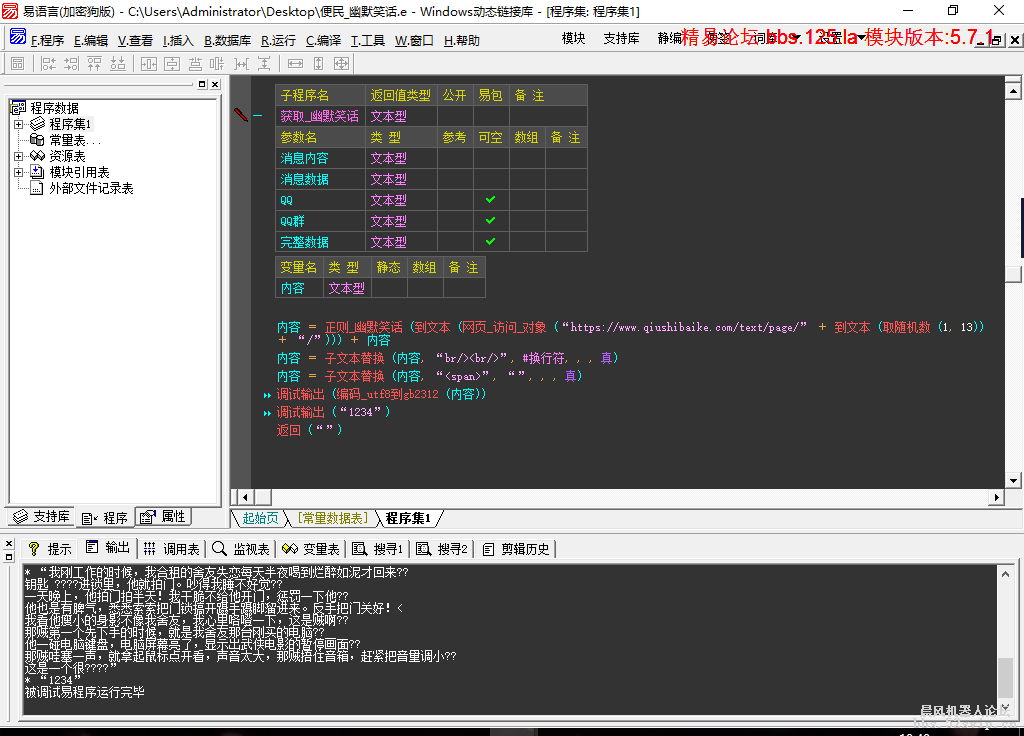The width and height of the screenshot is (1024, 736).
Task: Toggle the 可空 checkmark for QQ parameter
Action: (490, 199)
